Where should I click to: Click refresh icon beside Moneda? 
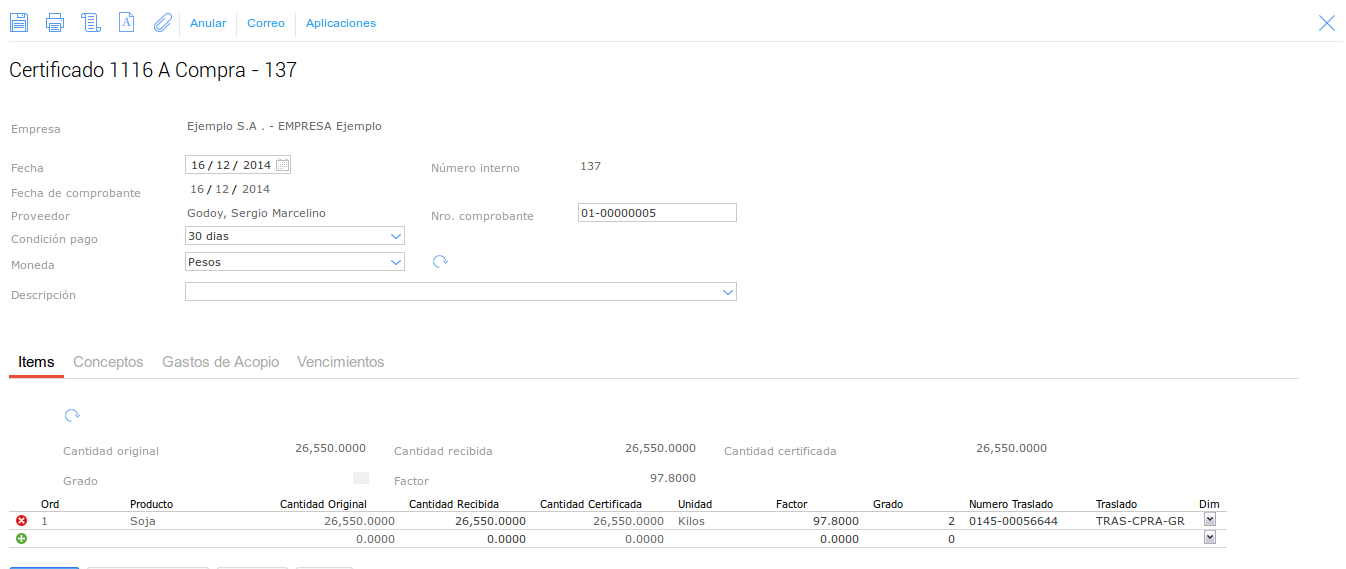440,262
